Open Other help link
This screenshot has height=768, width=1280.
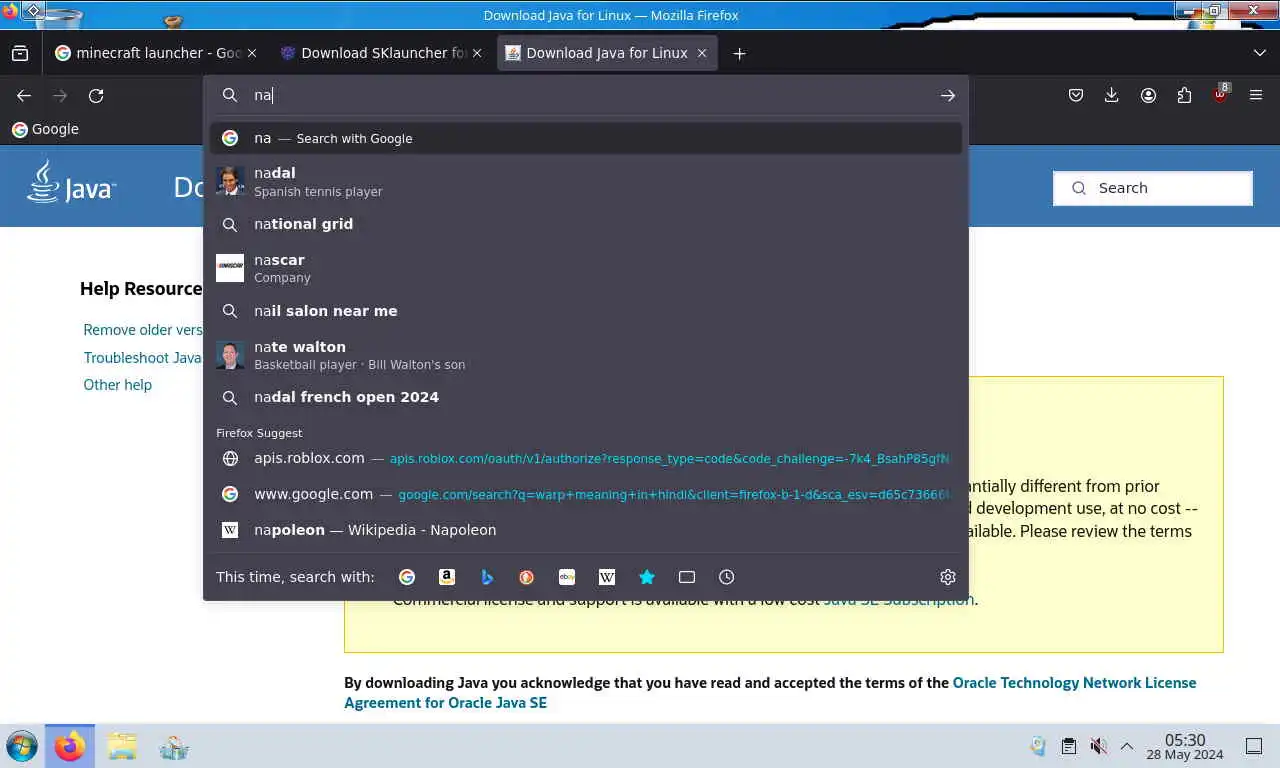coord(118,385)
